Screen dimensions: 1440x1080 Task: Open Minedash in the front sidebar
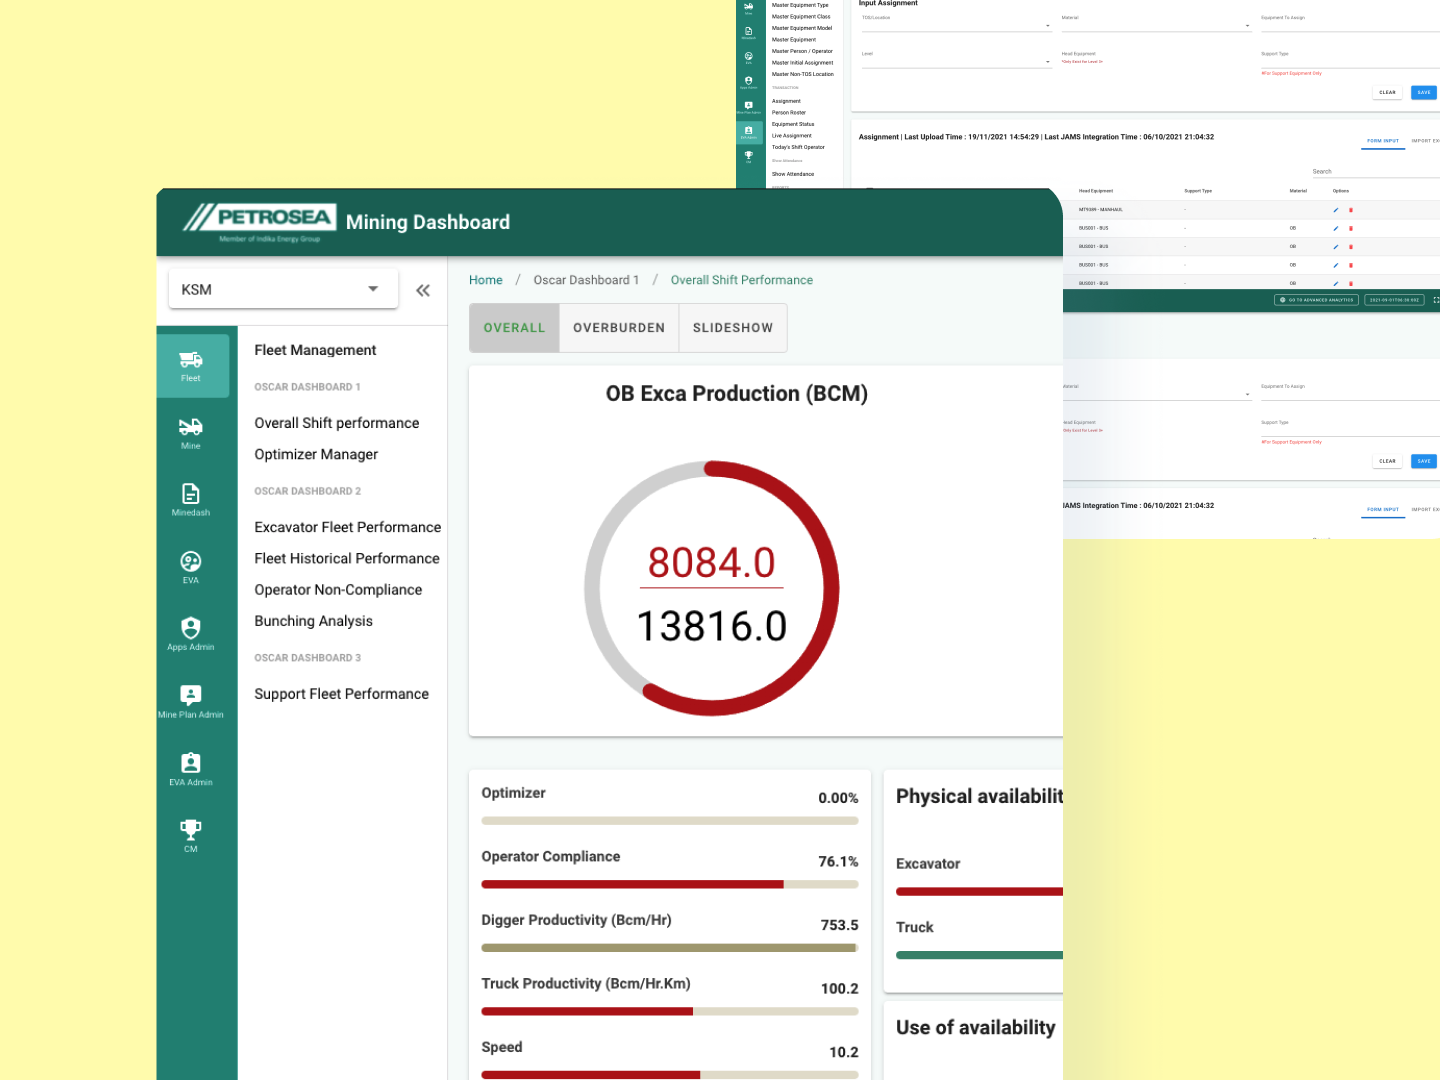coord(191,500)
